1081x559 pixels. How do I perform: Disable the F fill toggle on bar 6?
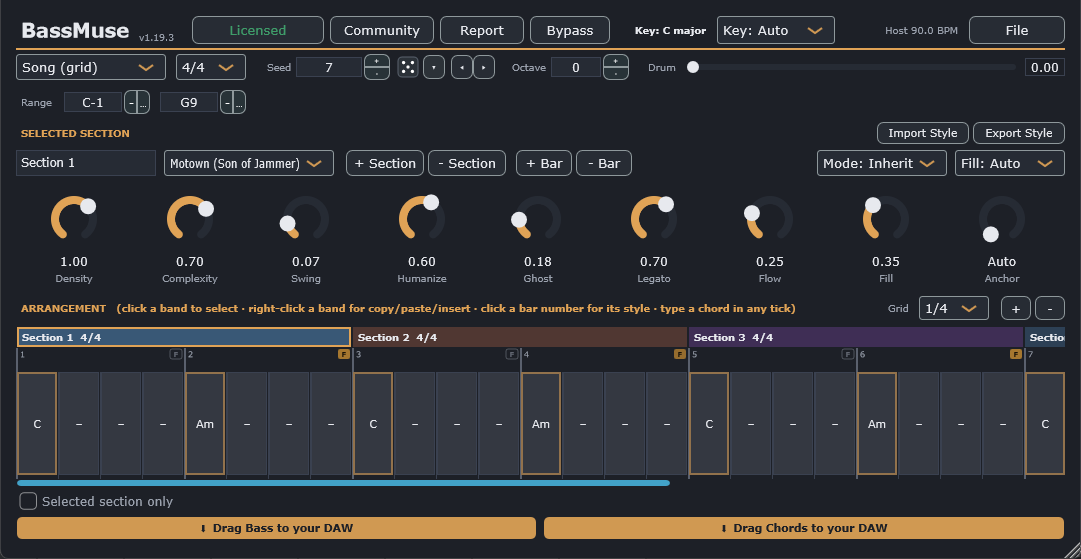pos(1016,354)
